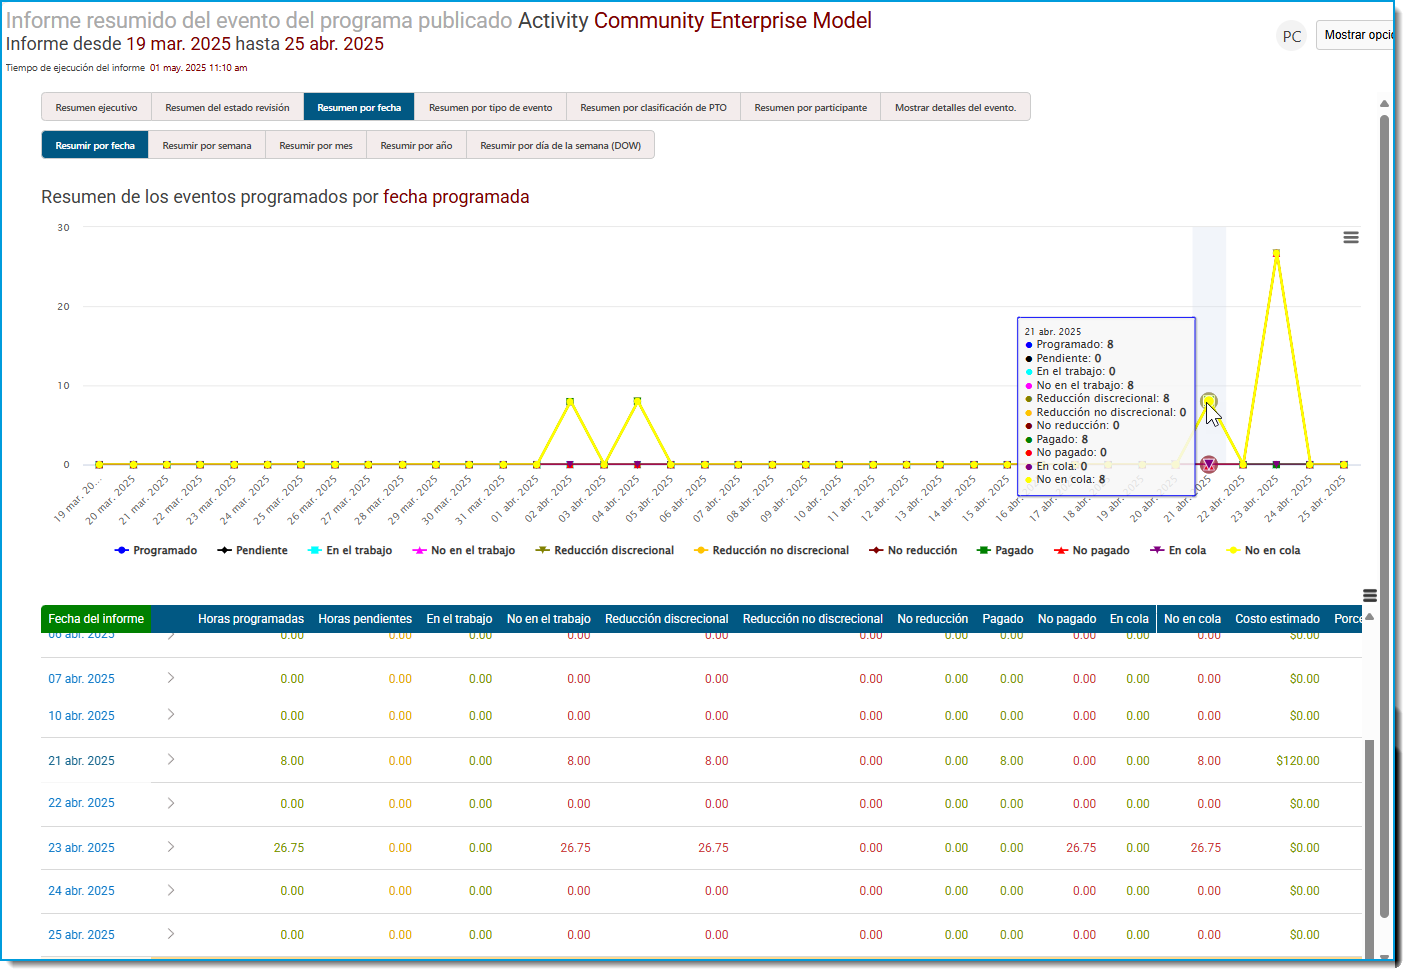Viewport: 1409px width, 975px height.
Task: Open the 25 abr. 2025 date link
Action: point(81,935)
